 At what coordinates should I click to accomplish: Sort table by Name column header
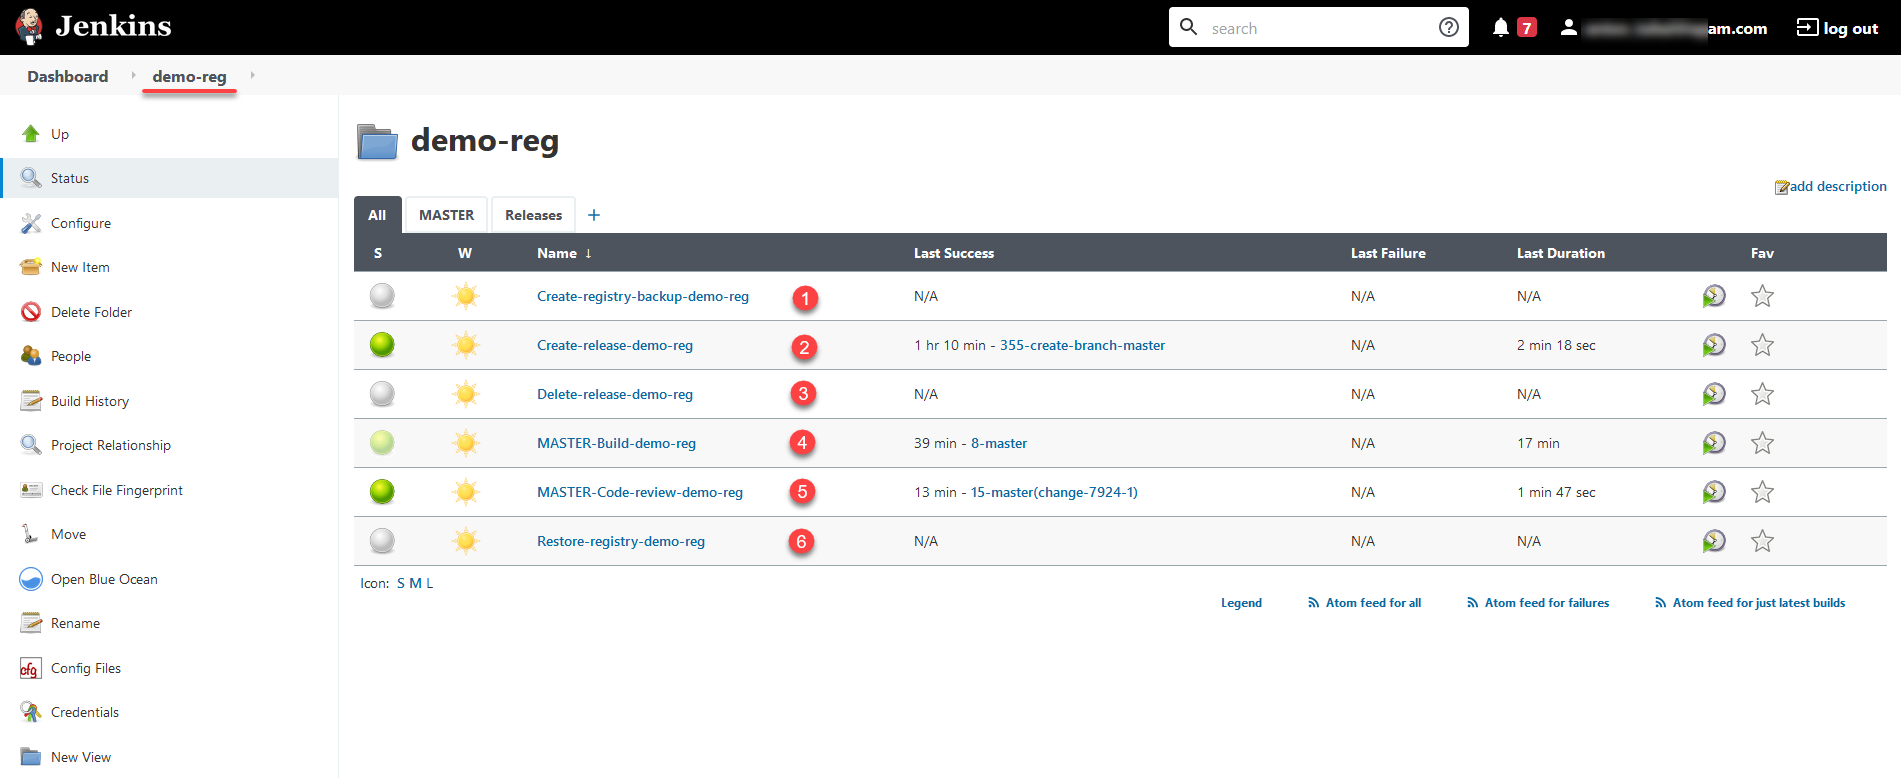564,253
